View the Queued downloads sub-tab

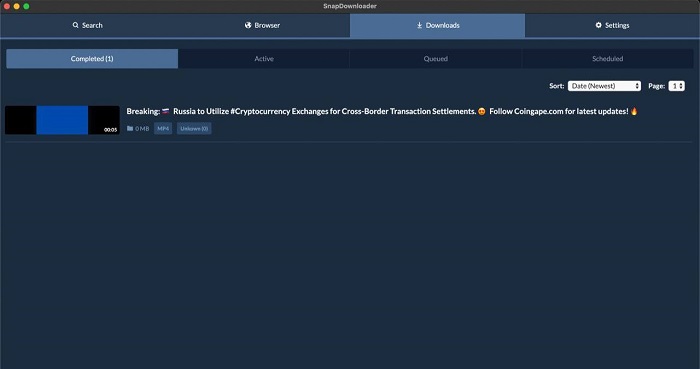[436, 58]
